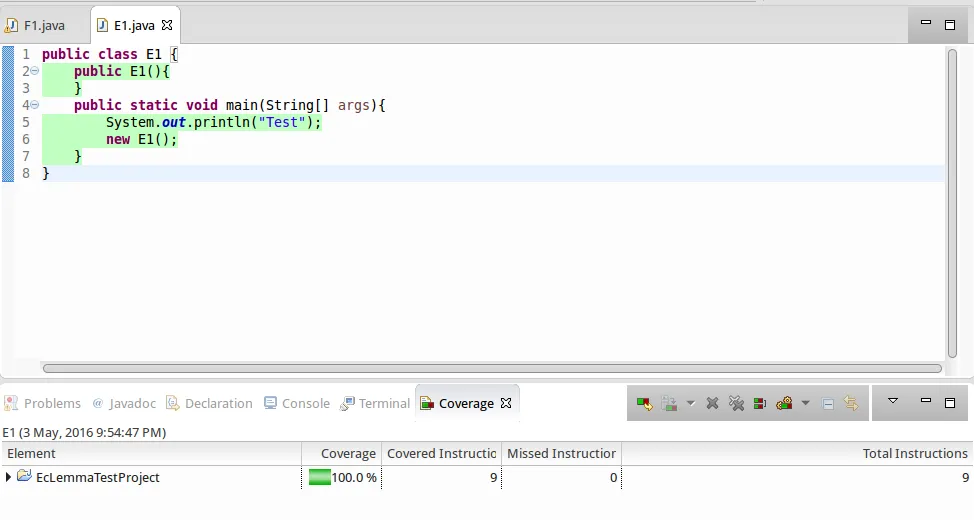Screen dimensions: 974x520
Task: Click Merge Sessions icon
Action: [760, 404]
